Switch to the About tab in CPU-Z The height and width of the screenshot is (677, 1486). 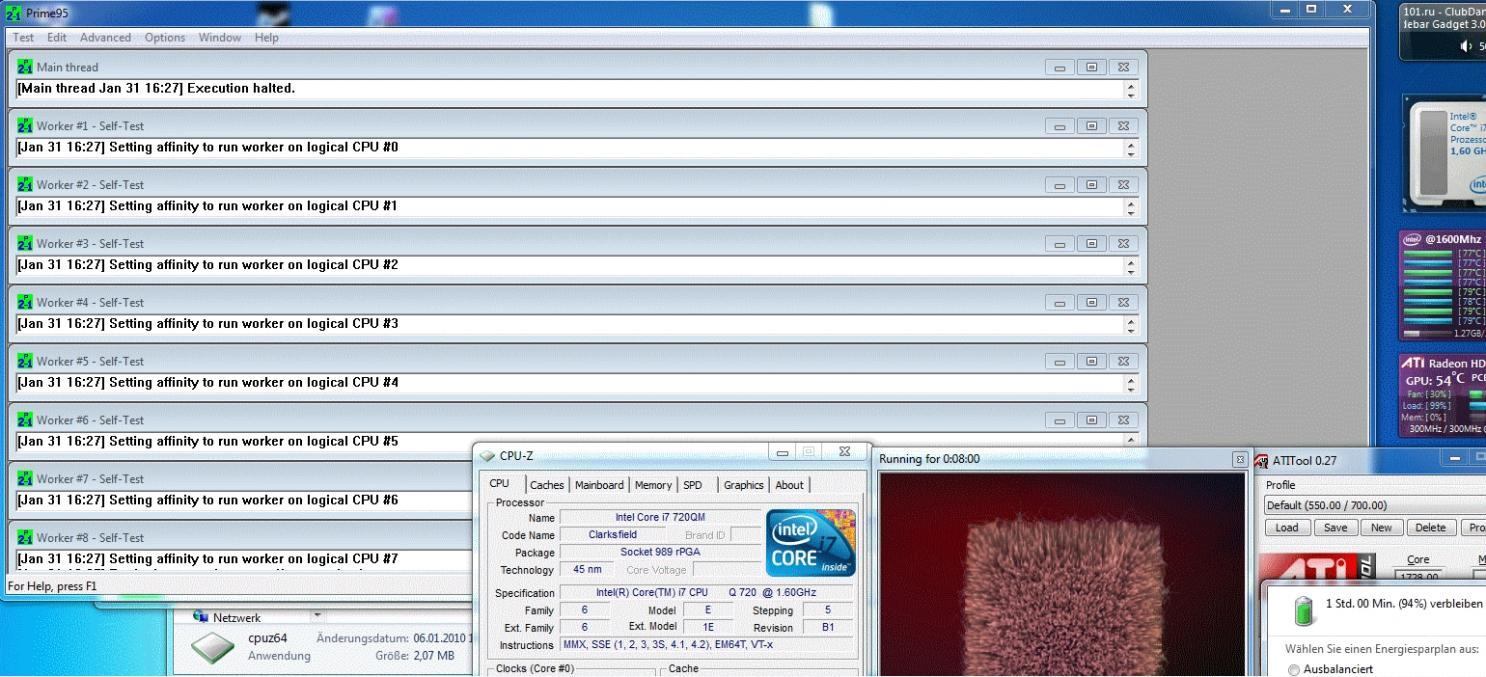point(789,486)
